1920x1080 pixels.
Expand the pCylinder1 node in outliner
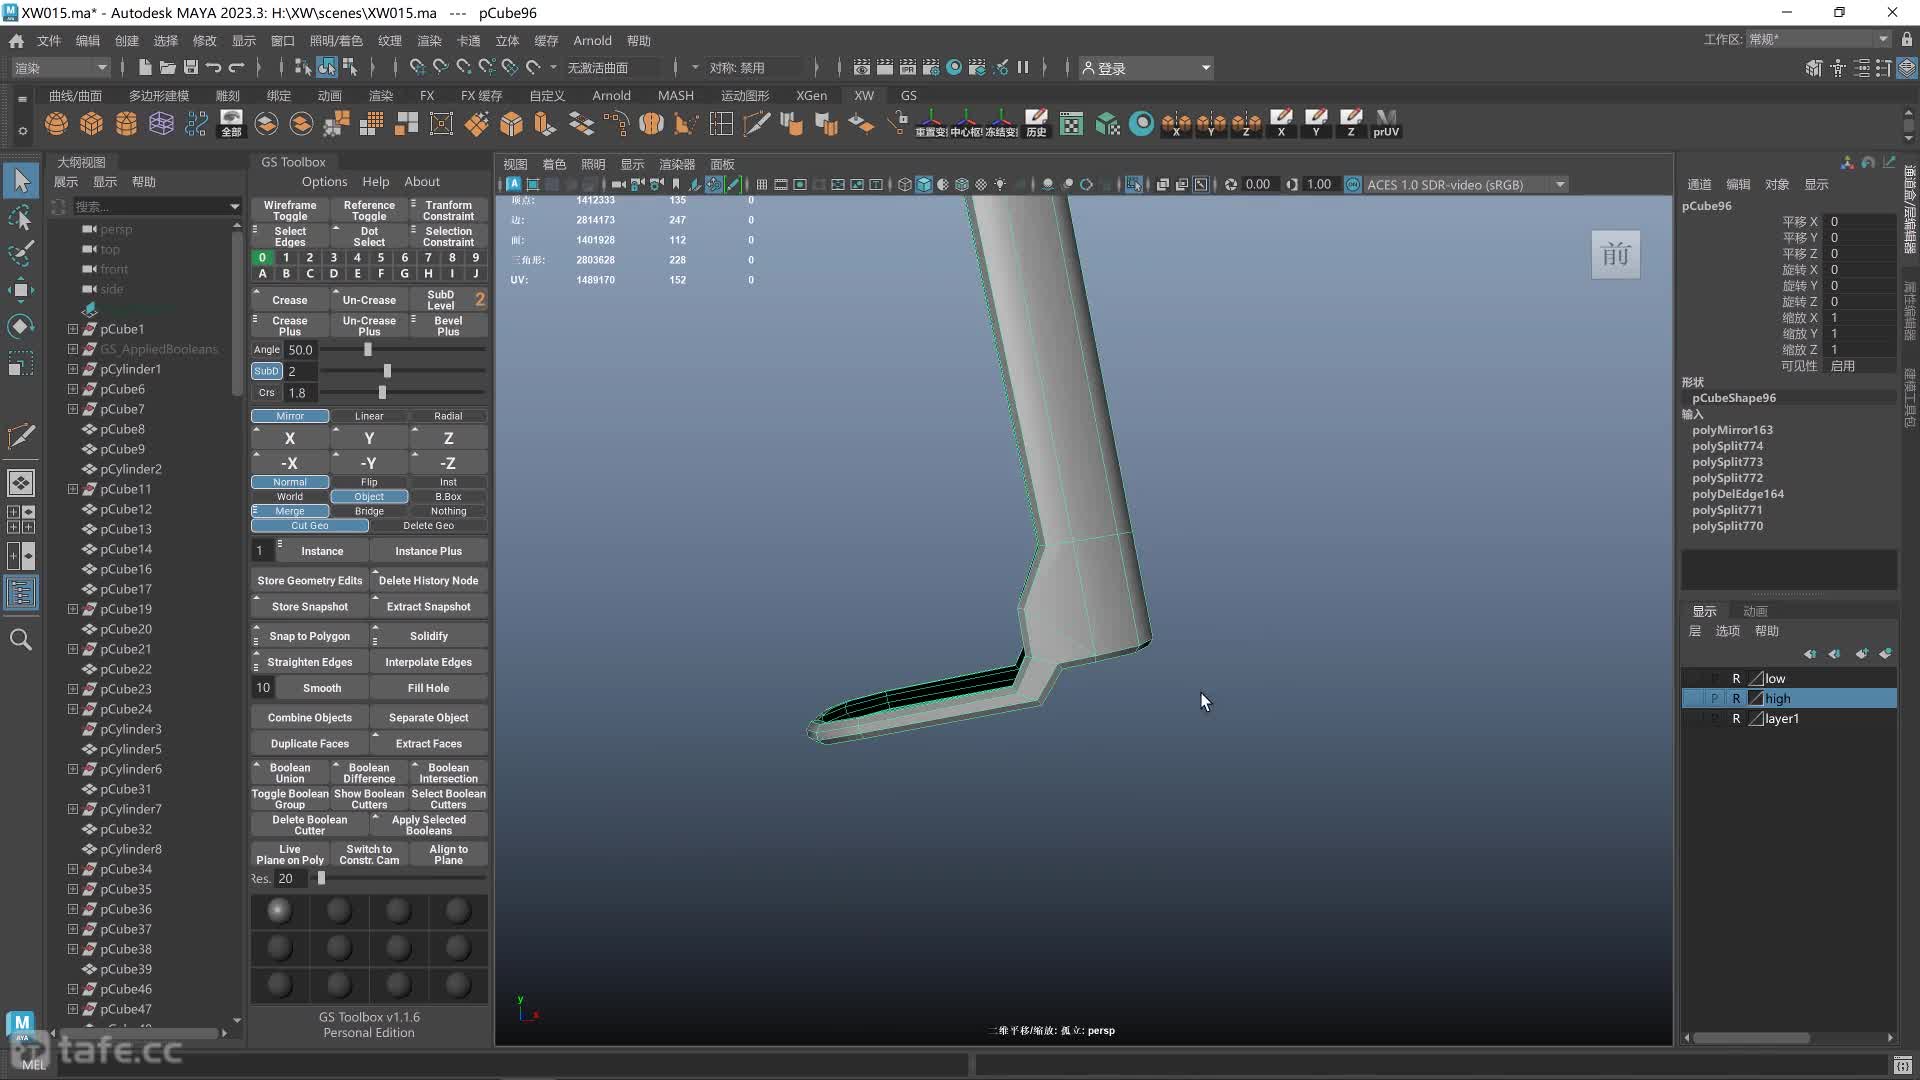tap(73, 369)
